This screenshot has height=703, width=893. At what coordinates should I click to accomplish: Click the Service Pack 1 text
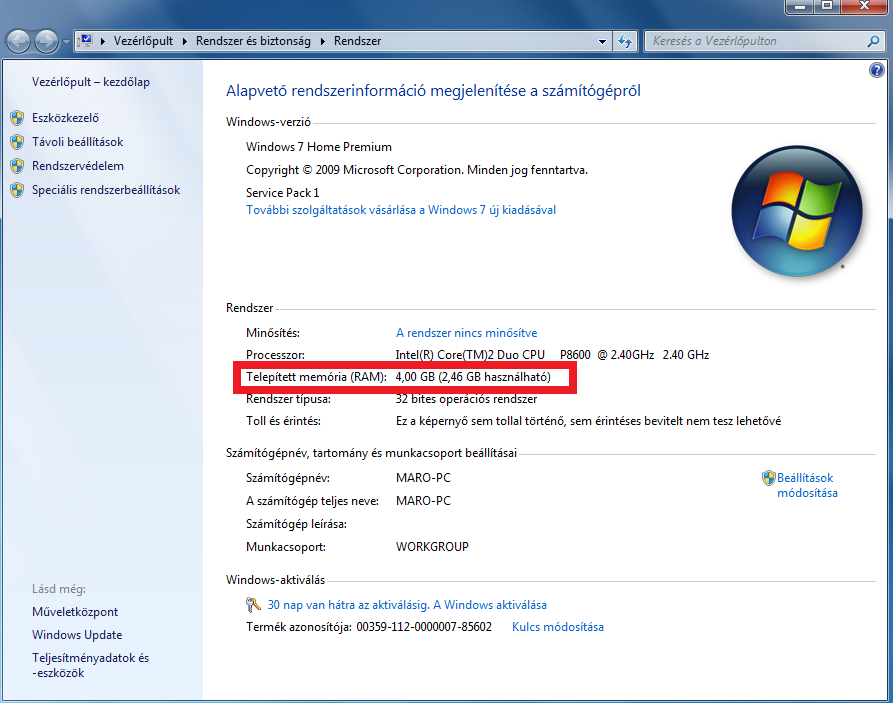(x=282, y=193)
